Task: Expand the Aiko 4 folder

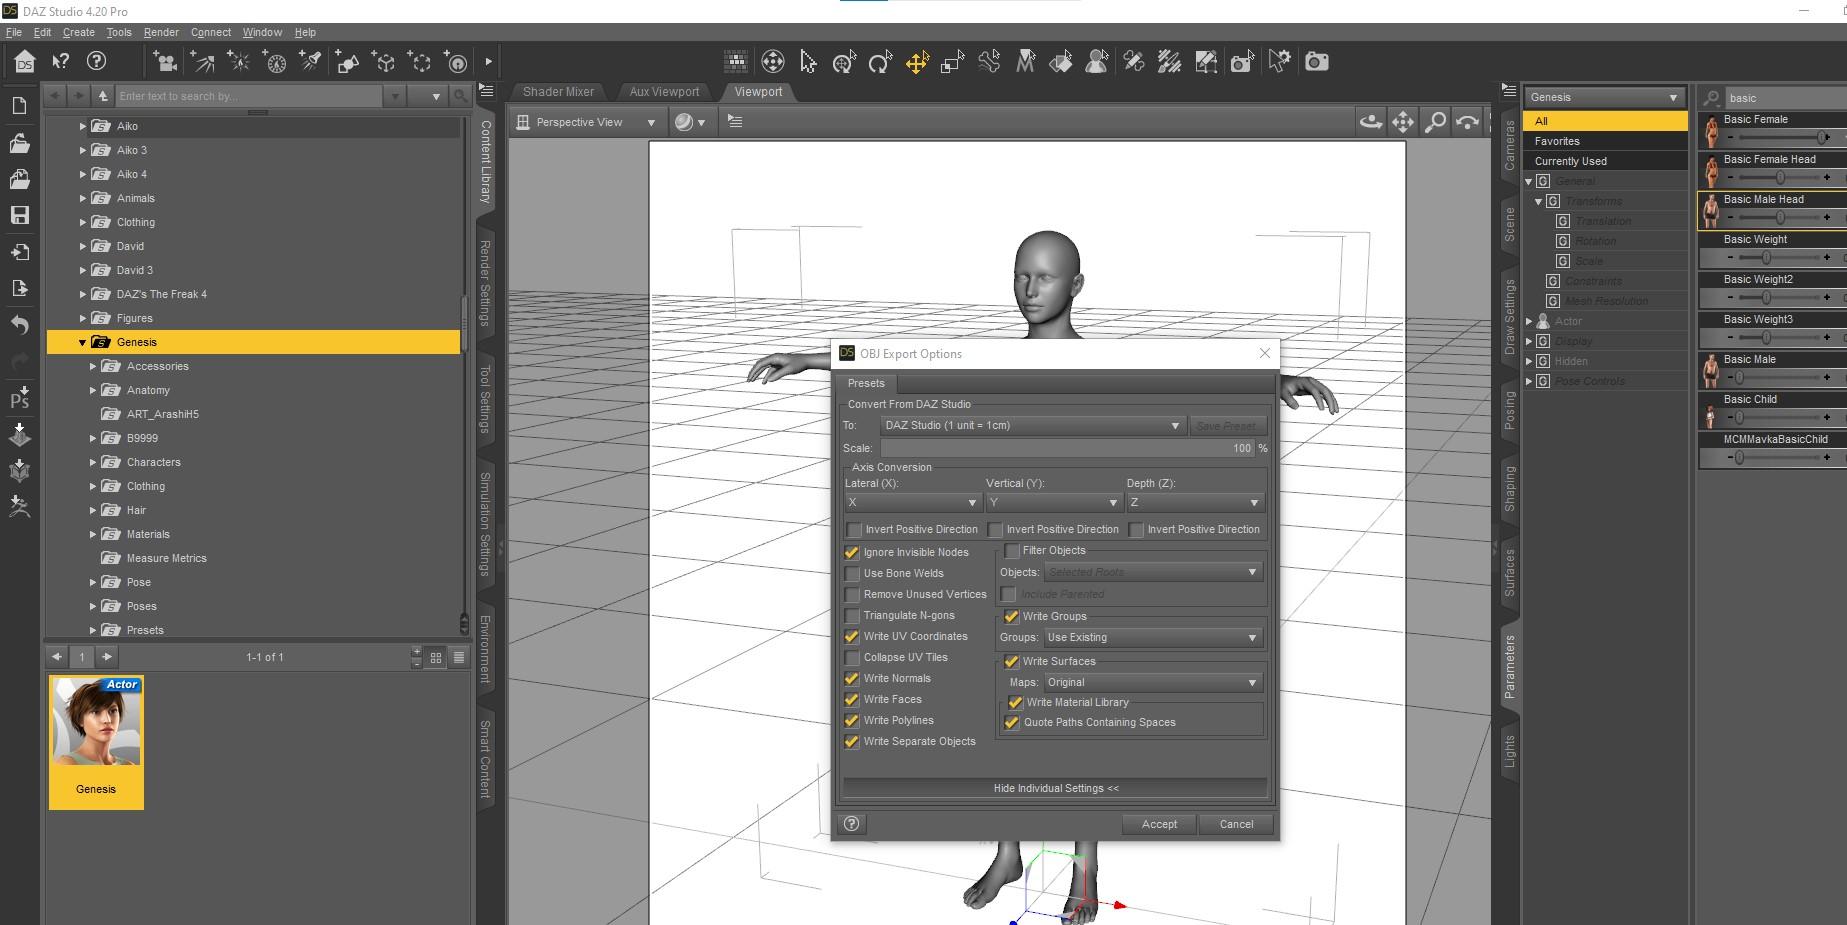Action: (83, 175)
